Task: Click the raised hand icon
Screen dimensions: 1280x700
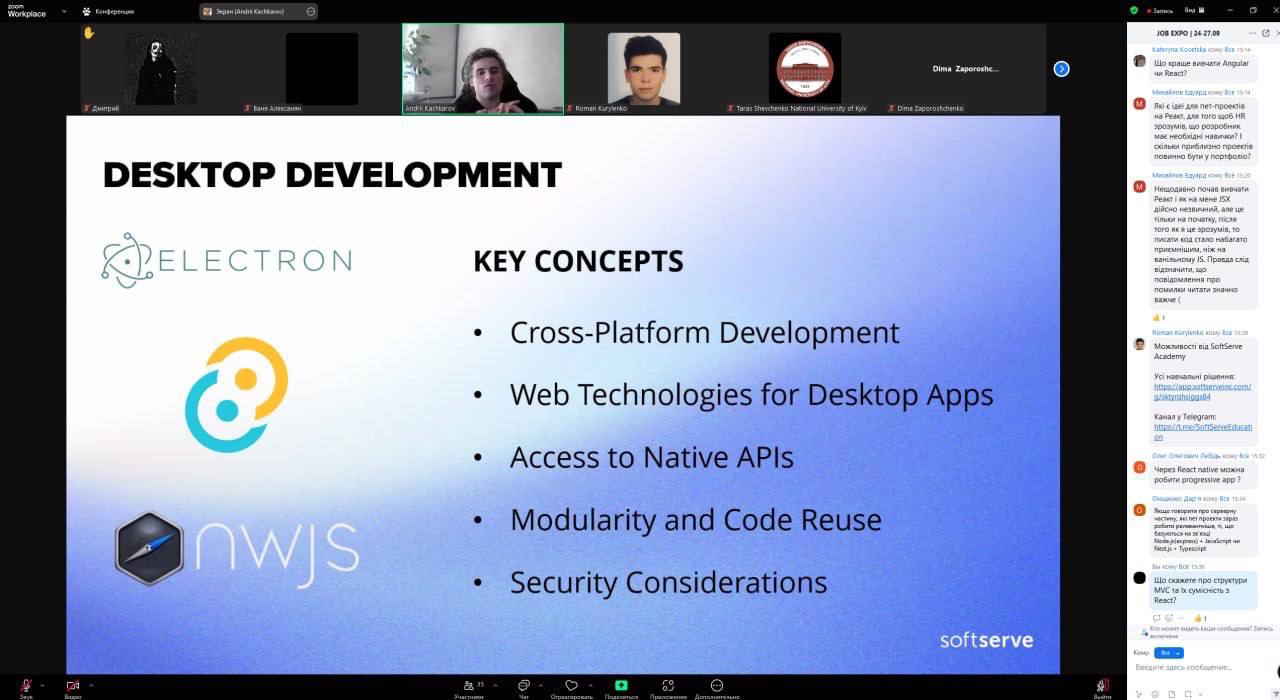Action: coord(89,33)
